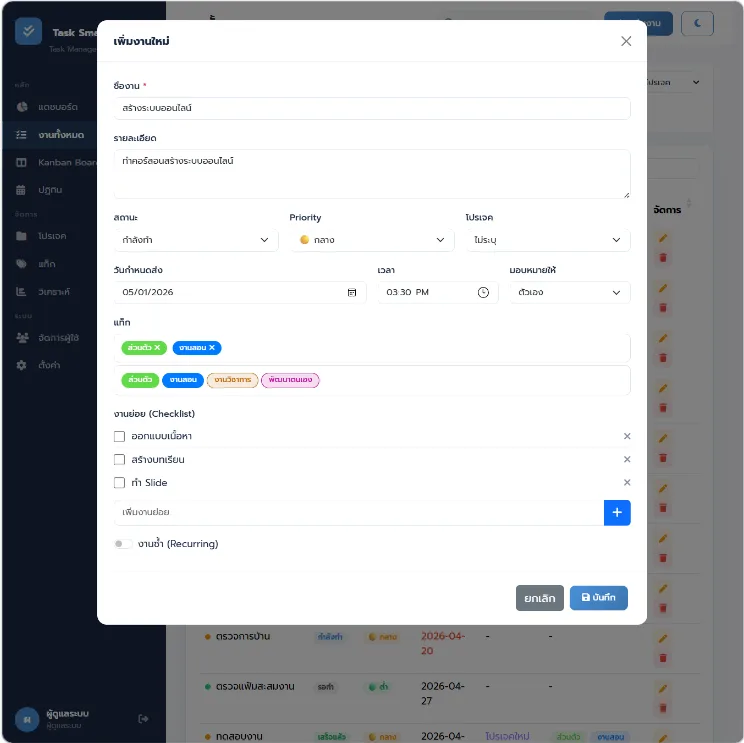Open งานทั้งหมด in the sidebar
744x743 pixels.
(49, 135)
